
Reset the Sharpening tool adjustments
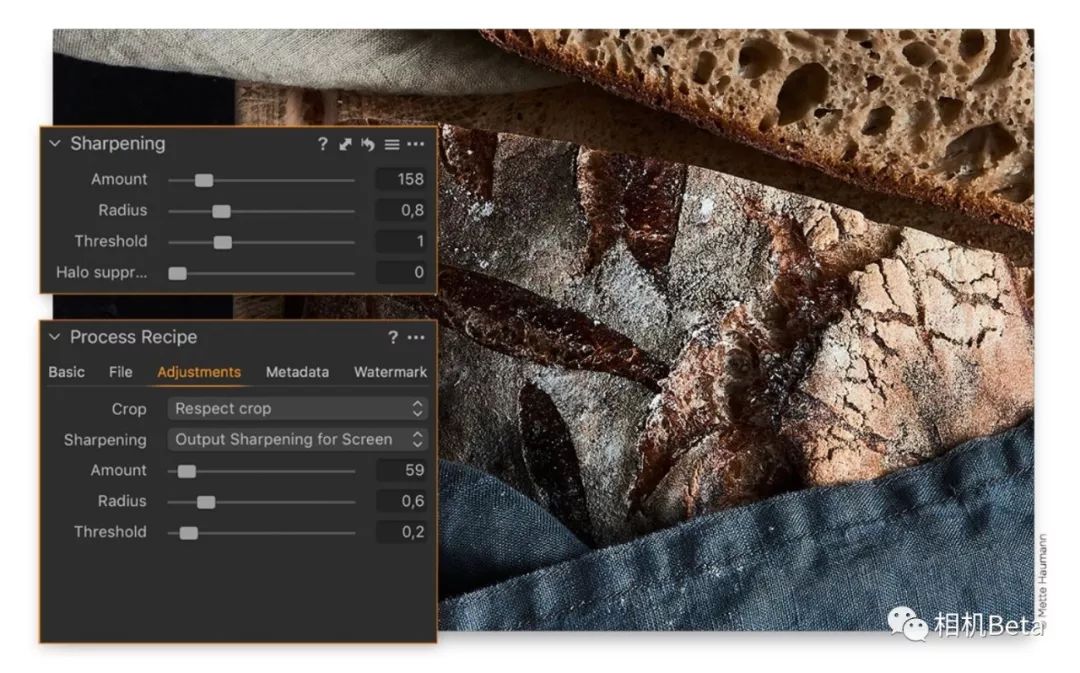(x=368, y=144)
